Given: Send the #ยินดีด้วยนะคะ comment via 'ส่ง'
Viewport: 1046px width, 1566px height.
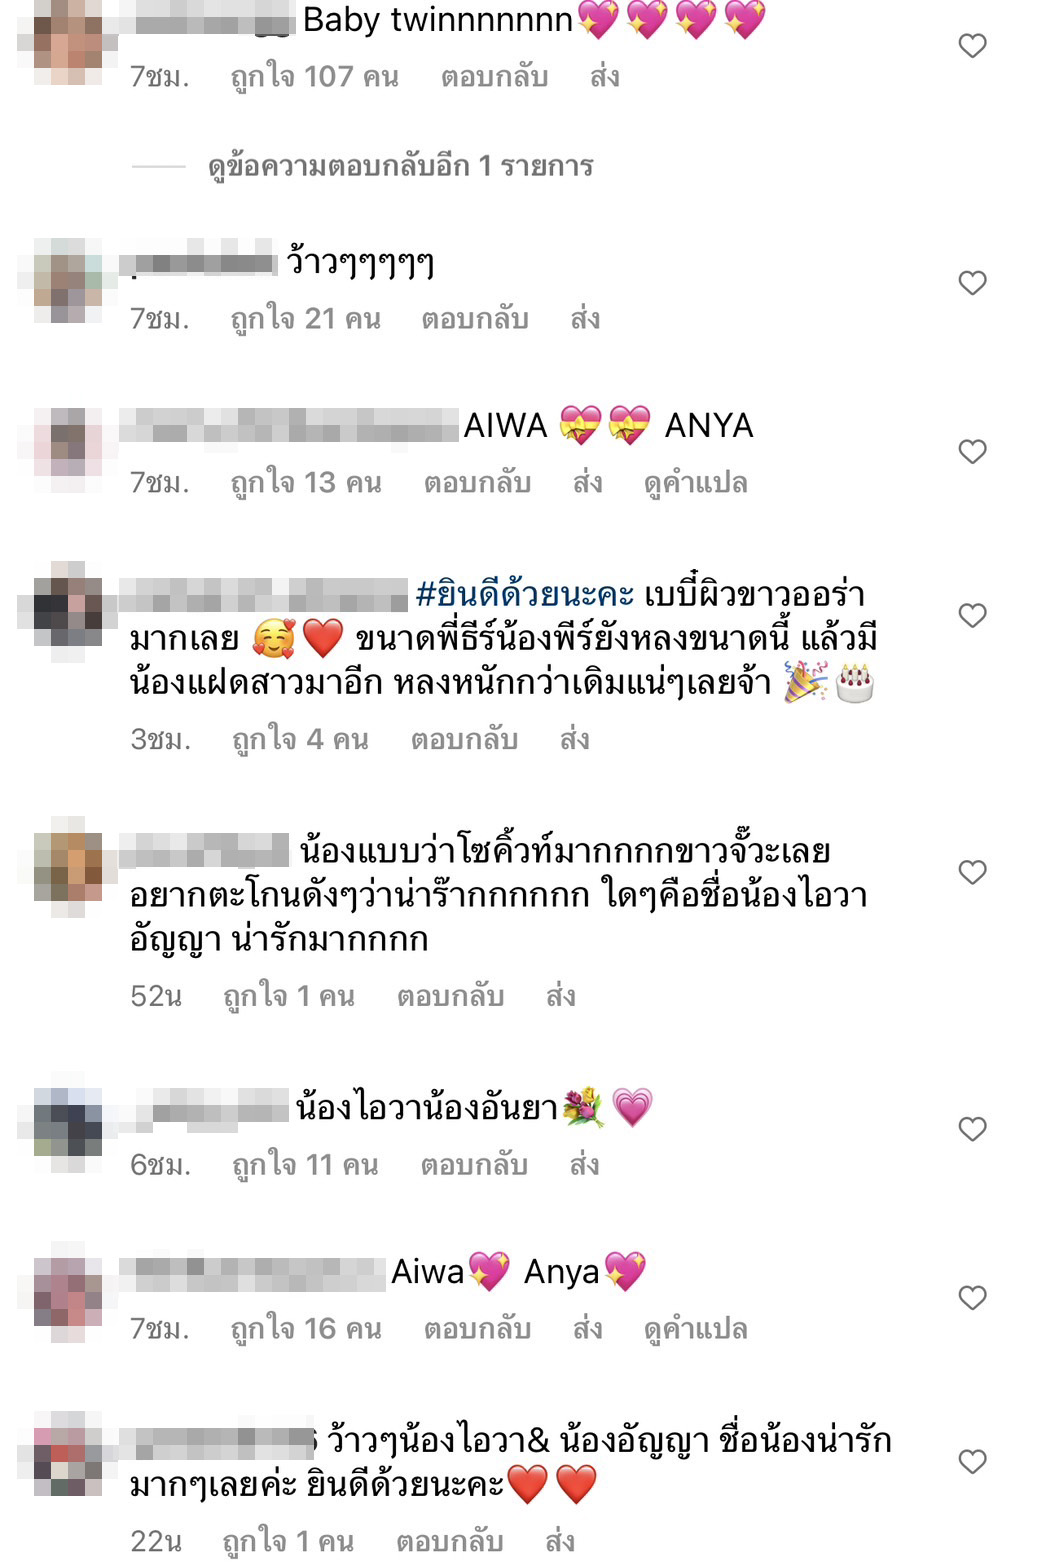Looking at the screenshot, I should coord(574,739).
